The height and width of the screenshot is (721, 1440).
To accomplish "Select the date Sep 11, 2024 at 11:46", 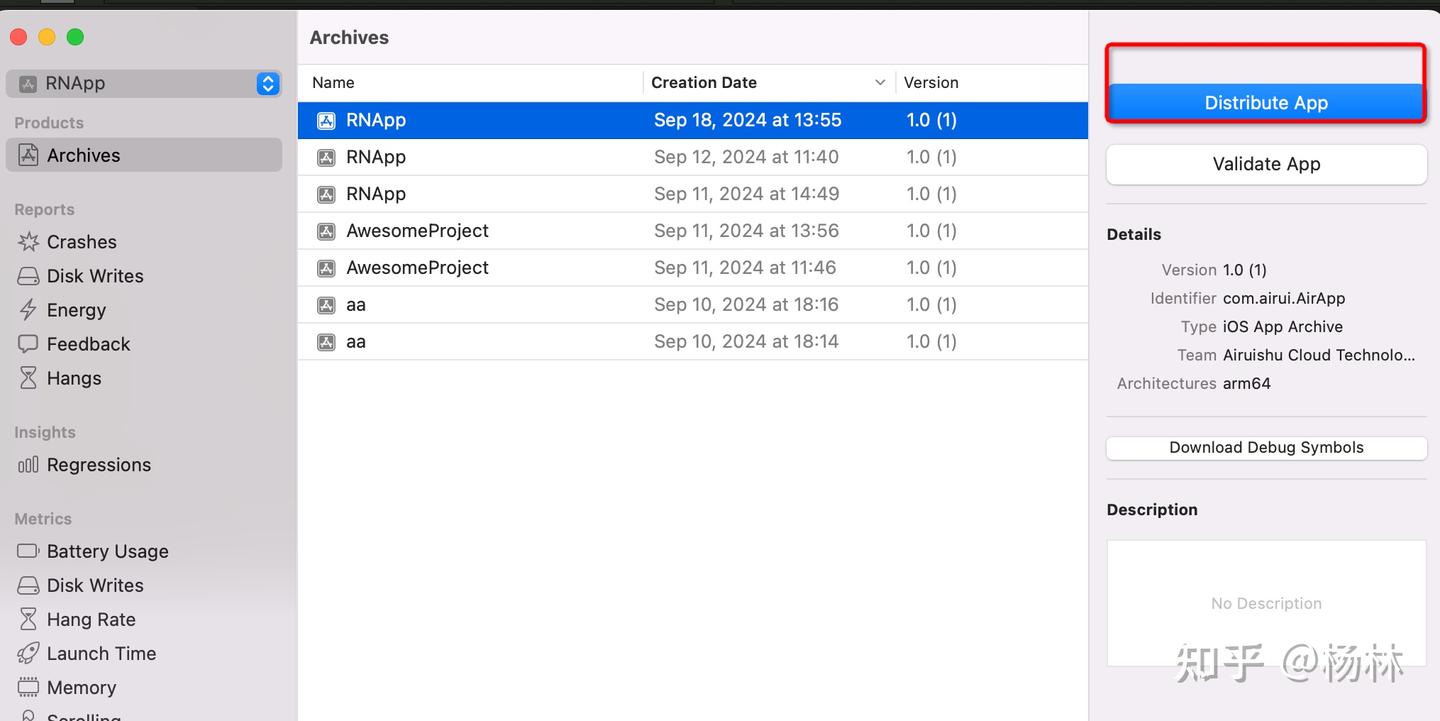I will pos(745,268).
